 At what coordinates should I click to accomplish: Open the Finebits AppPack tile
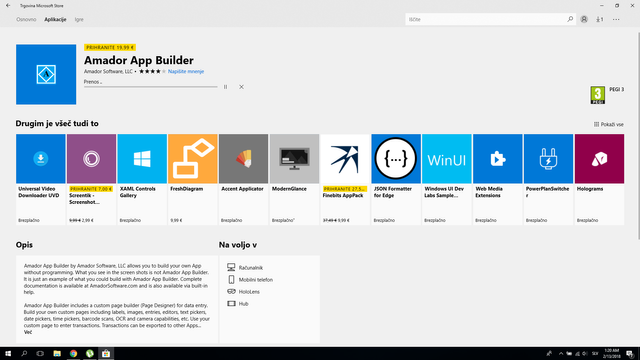coord(345,179)
